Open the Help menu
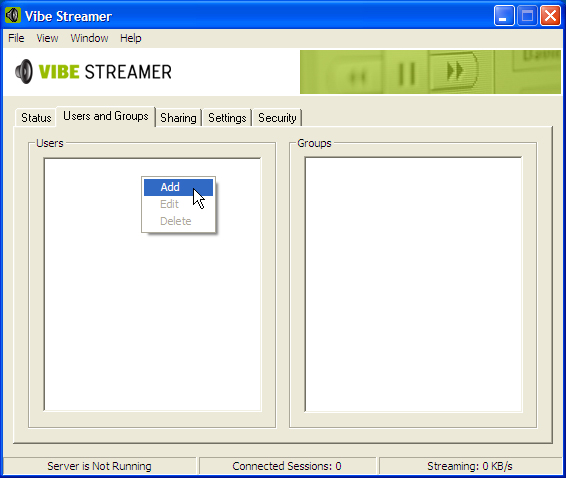Screen dimensions: 566x478 [x=131, y=38]
